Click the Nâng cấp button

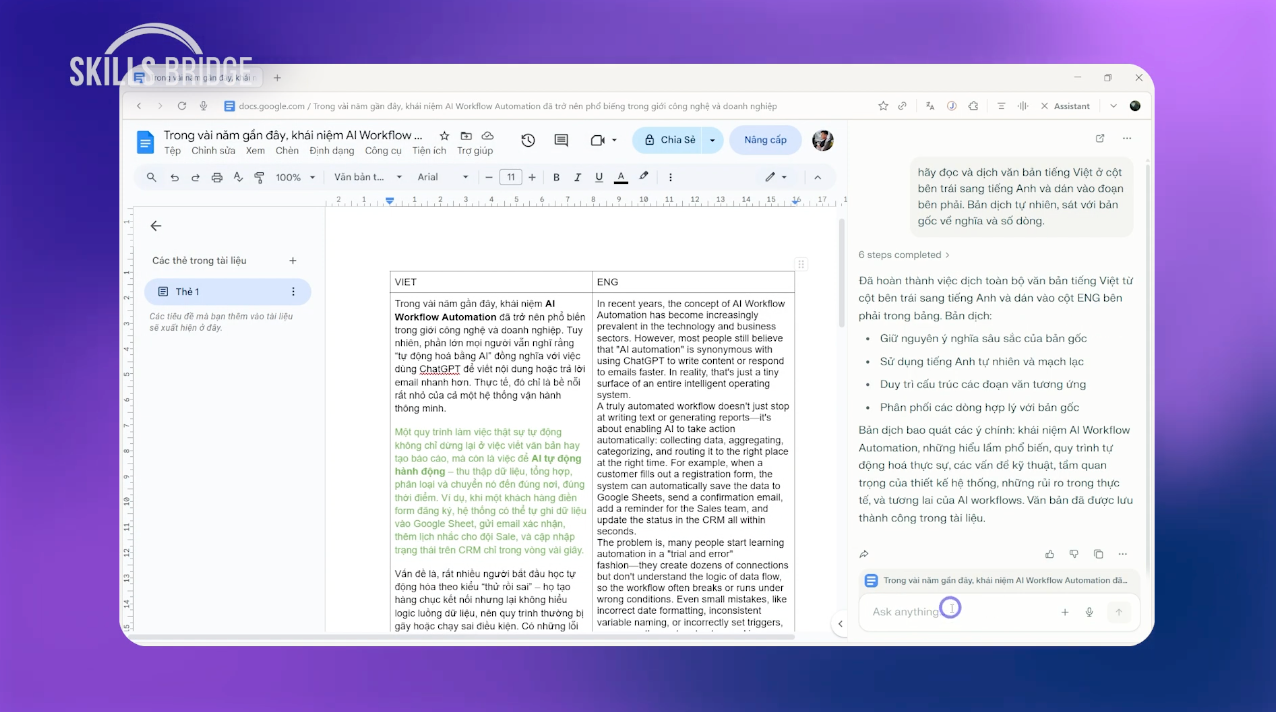[x=765, y=140]
